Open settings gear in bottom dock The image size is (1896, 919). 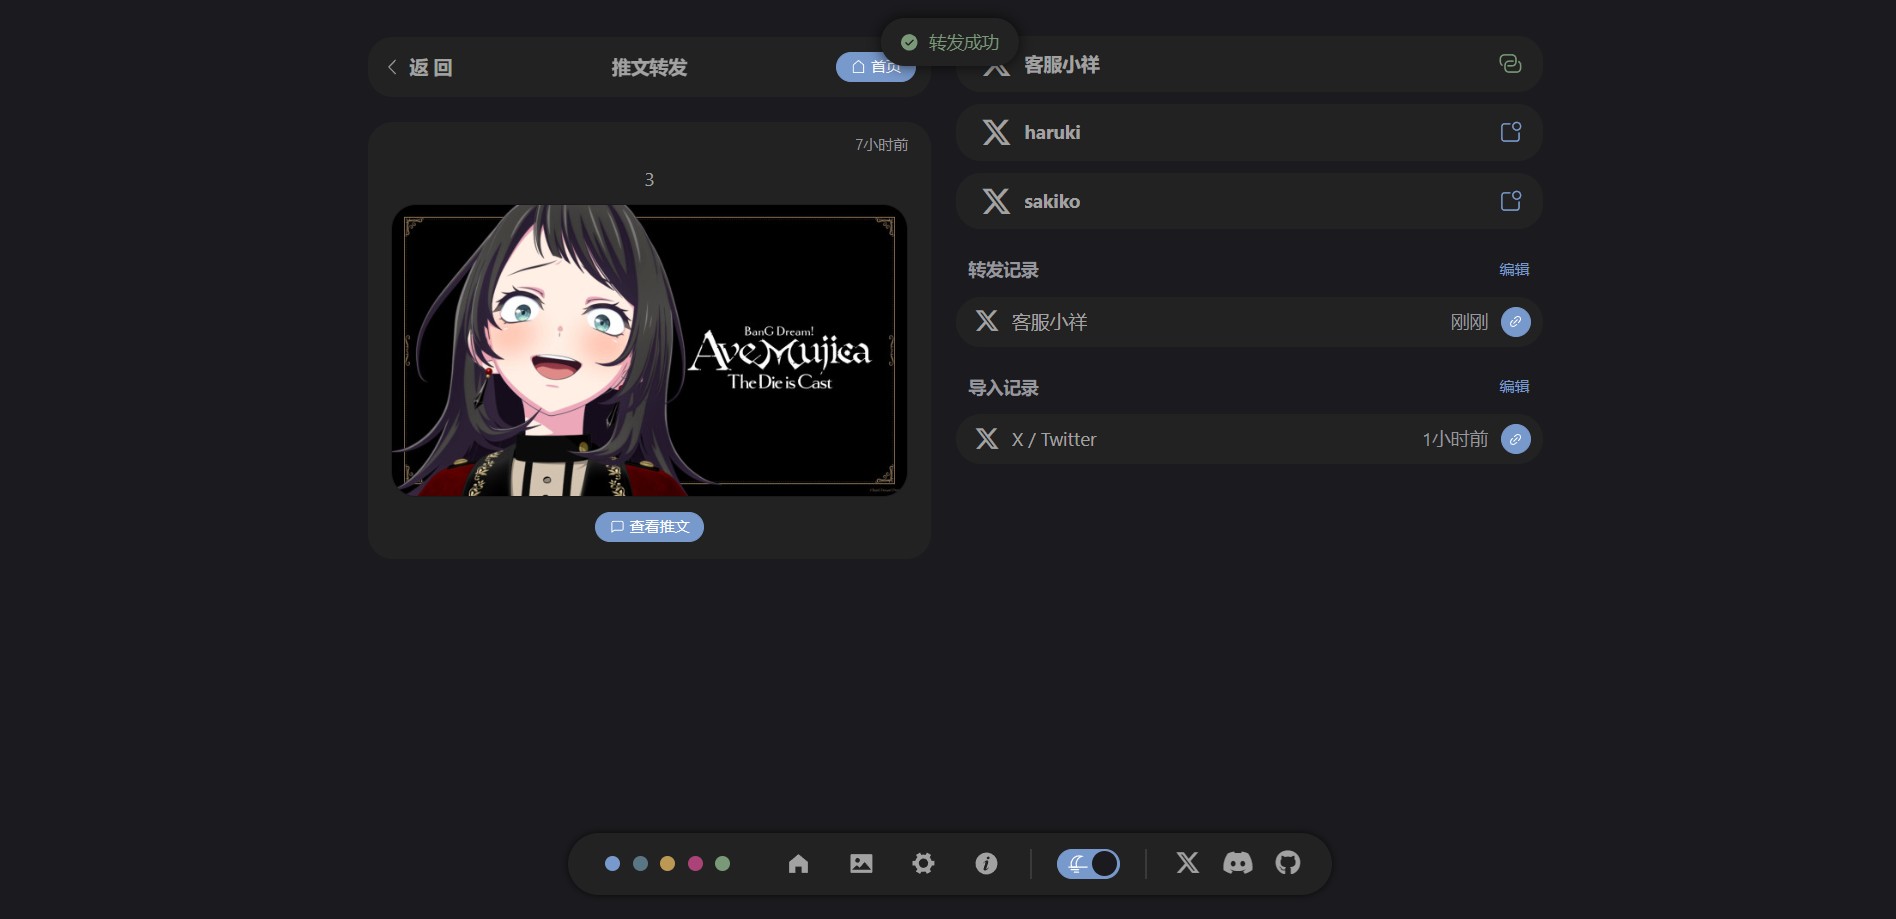(x=923, y=863)
